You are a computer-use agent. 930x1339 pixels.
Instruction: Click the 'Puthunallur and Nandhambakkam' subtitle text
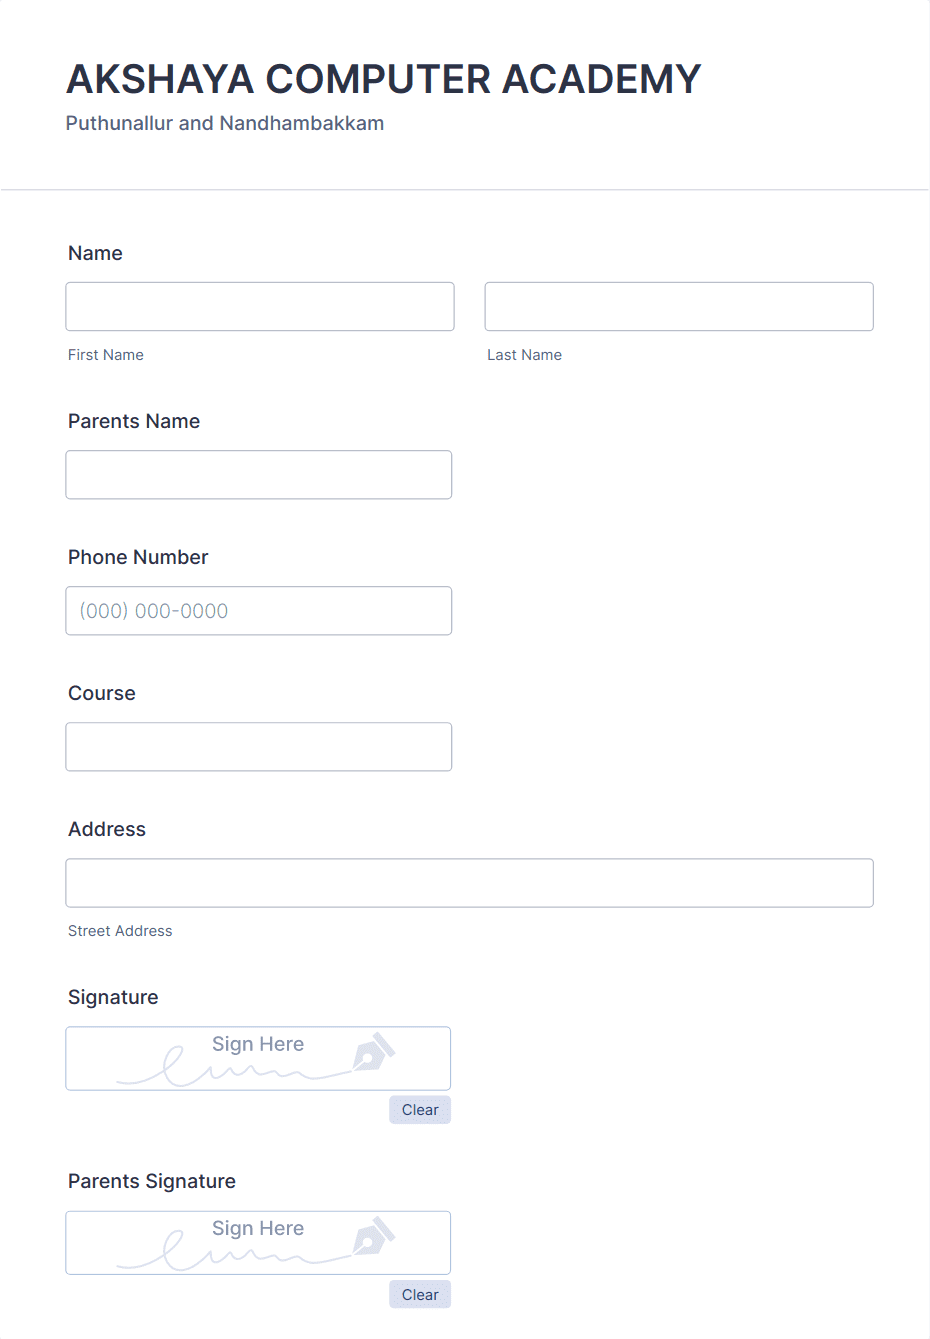tap(224, 123)
